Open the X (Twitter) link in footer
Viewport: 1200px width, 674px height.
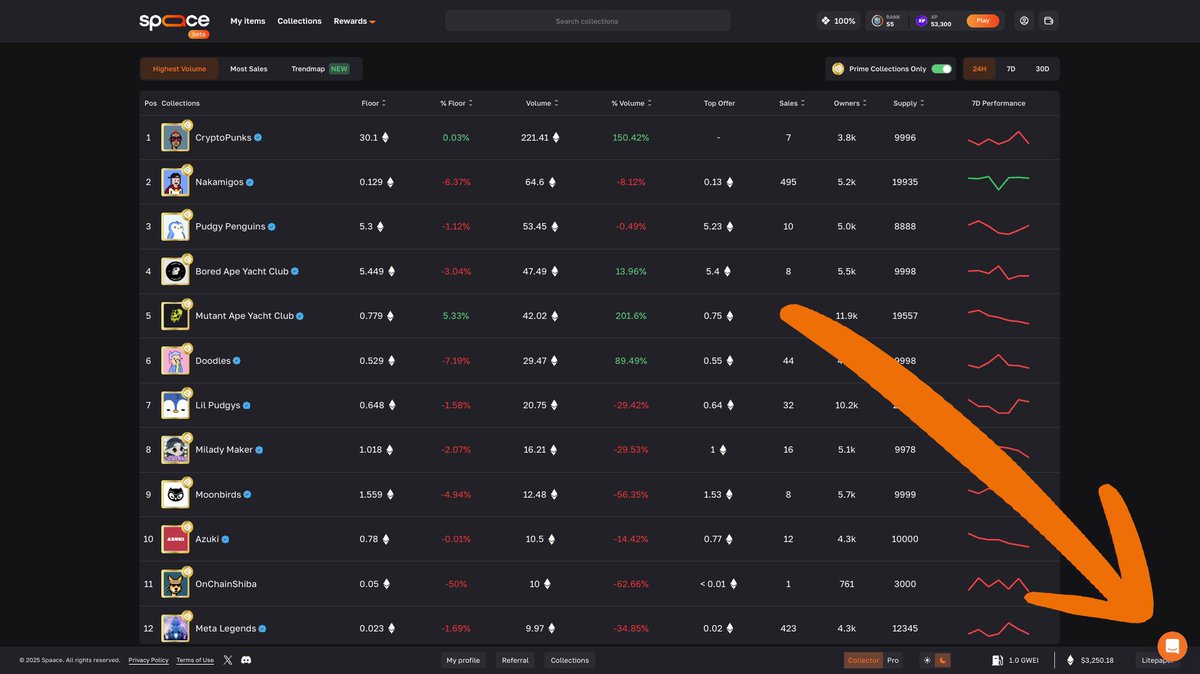[228, 660]
